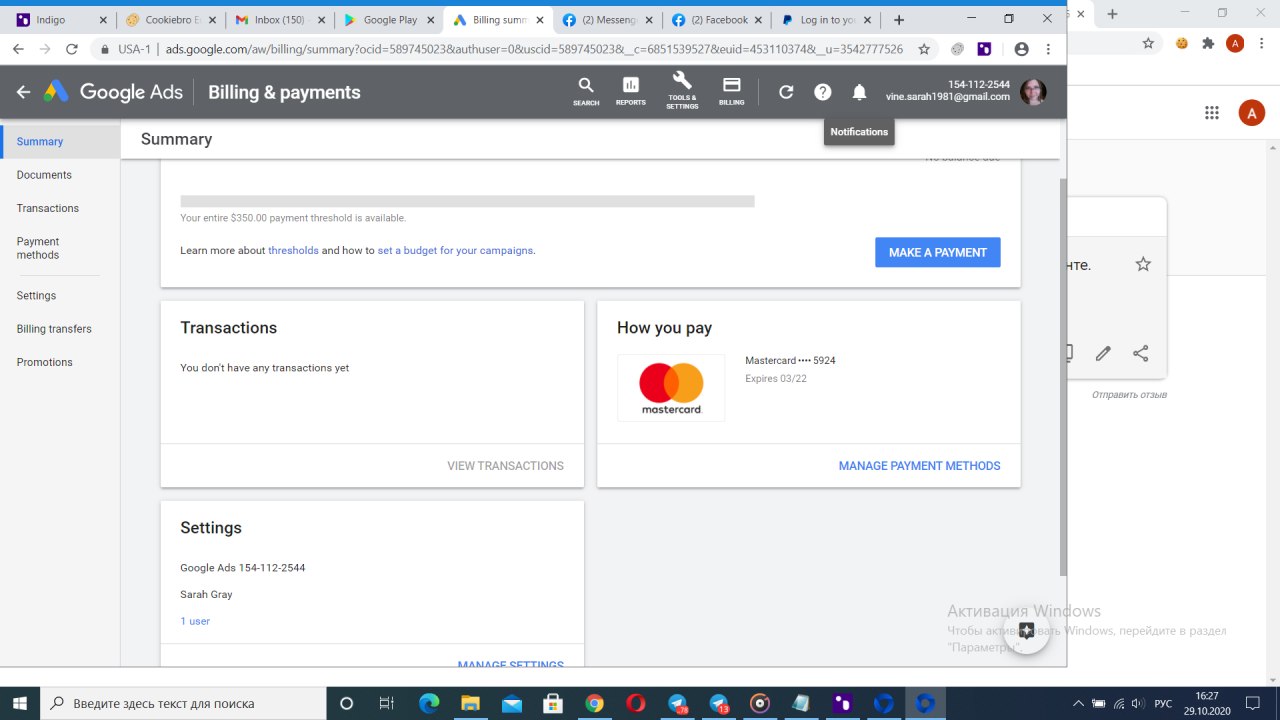This screenshot has height=720, width=1280.
Task: Open the Search tool in Google Ads header
Action: tap(586, 91)
